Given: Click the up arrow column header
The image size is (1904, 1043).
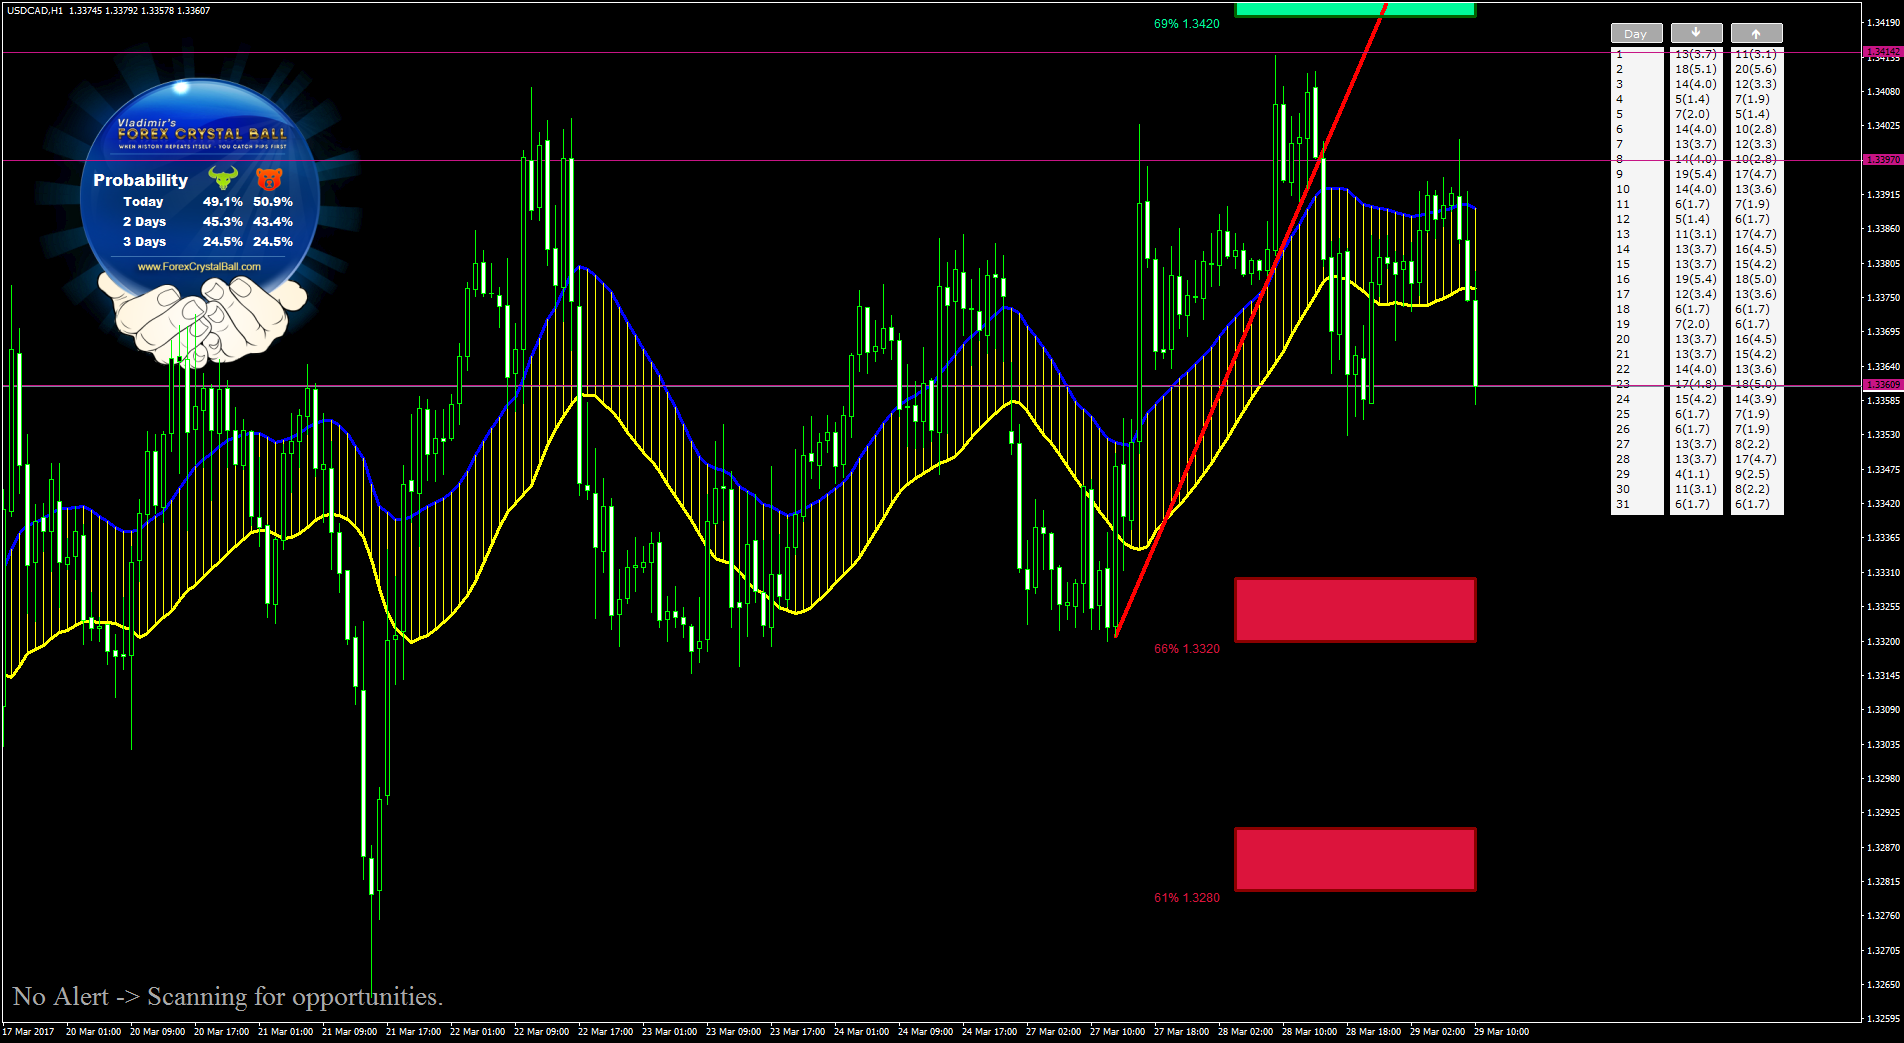Looking at the screenshot, I should 1756,33.
